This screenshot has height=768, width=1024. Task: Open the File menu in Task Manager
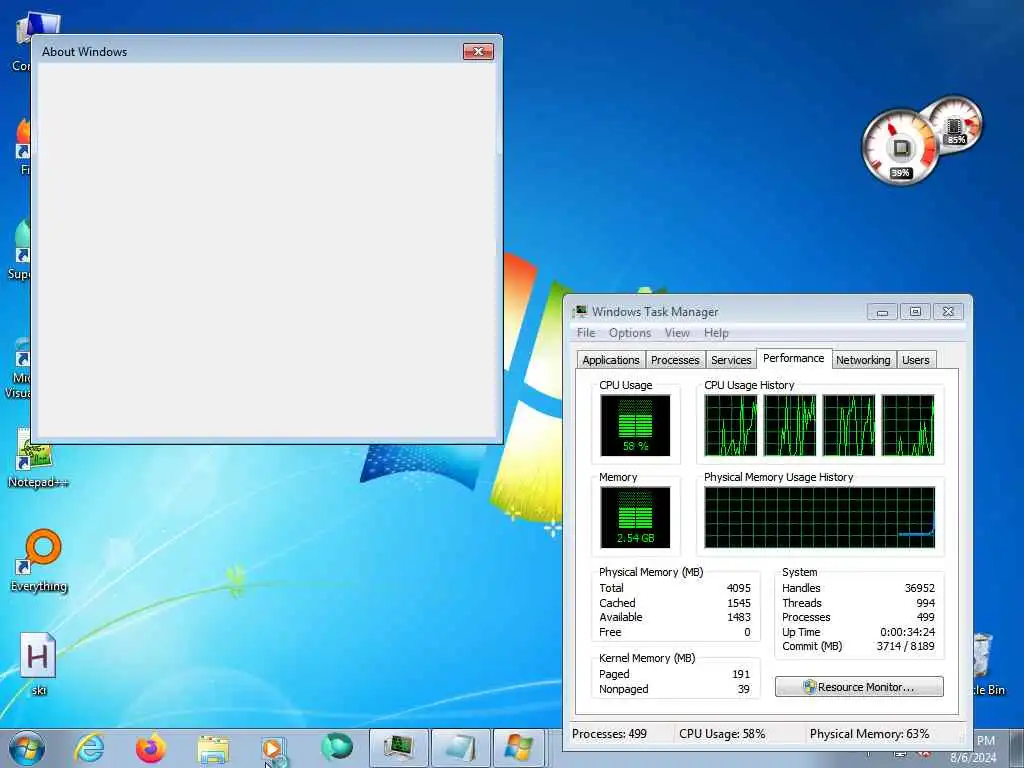(586, 333)
